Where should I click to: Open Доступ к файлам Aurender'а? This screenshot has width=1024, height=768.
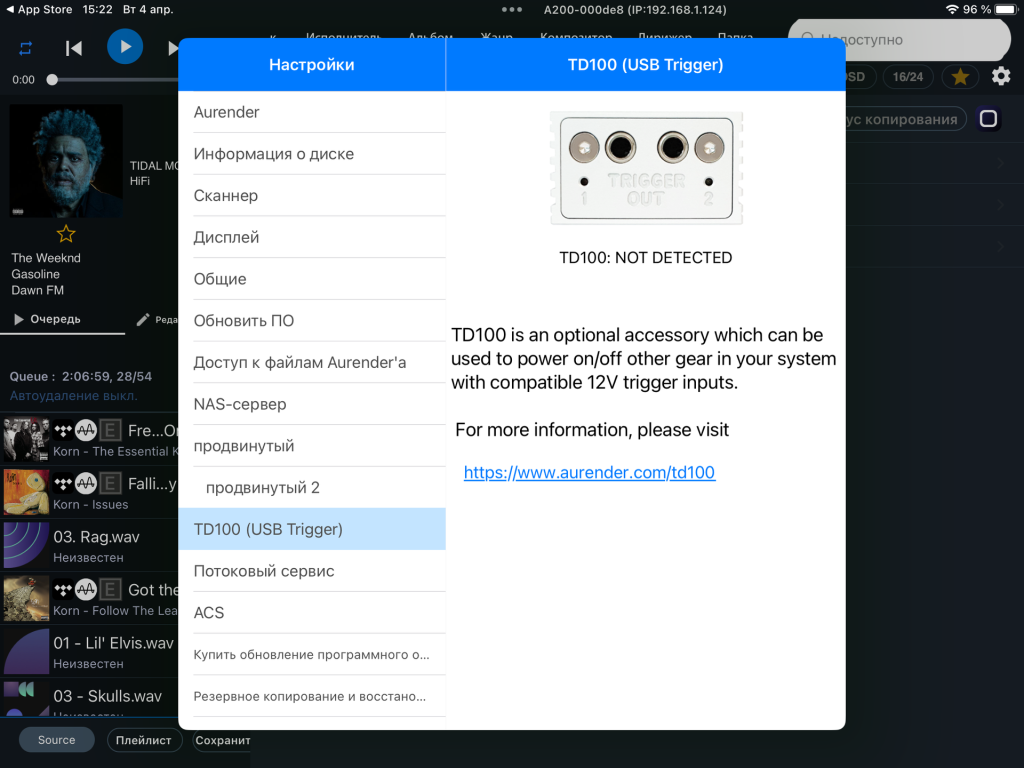312,363
